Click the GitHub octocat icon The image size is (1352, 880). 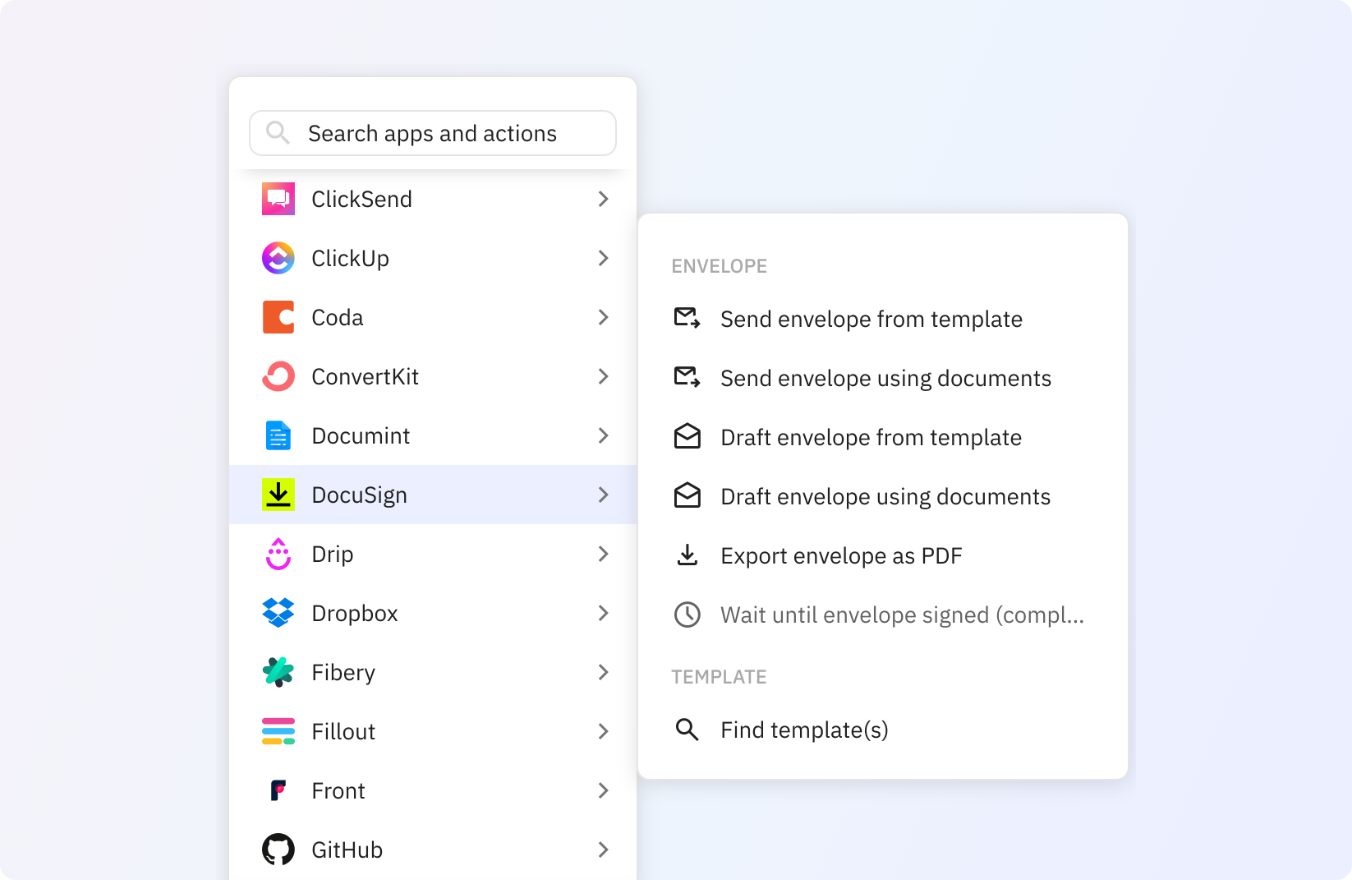tap(278, 850)
